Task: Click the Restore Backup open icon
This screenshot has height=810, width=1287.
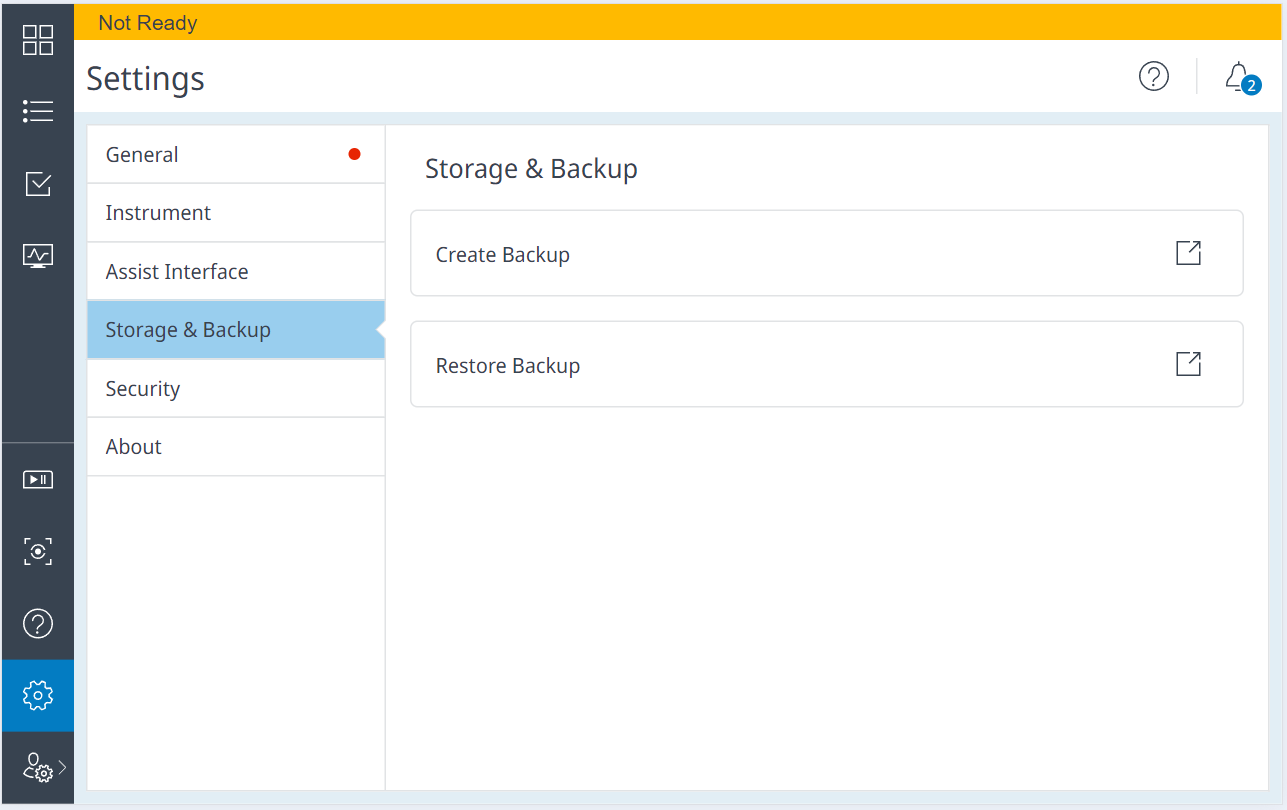Action: click(x=1188, y=364)
